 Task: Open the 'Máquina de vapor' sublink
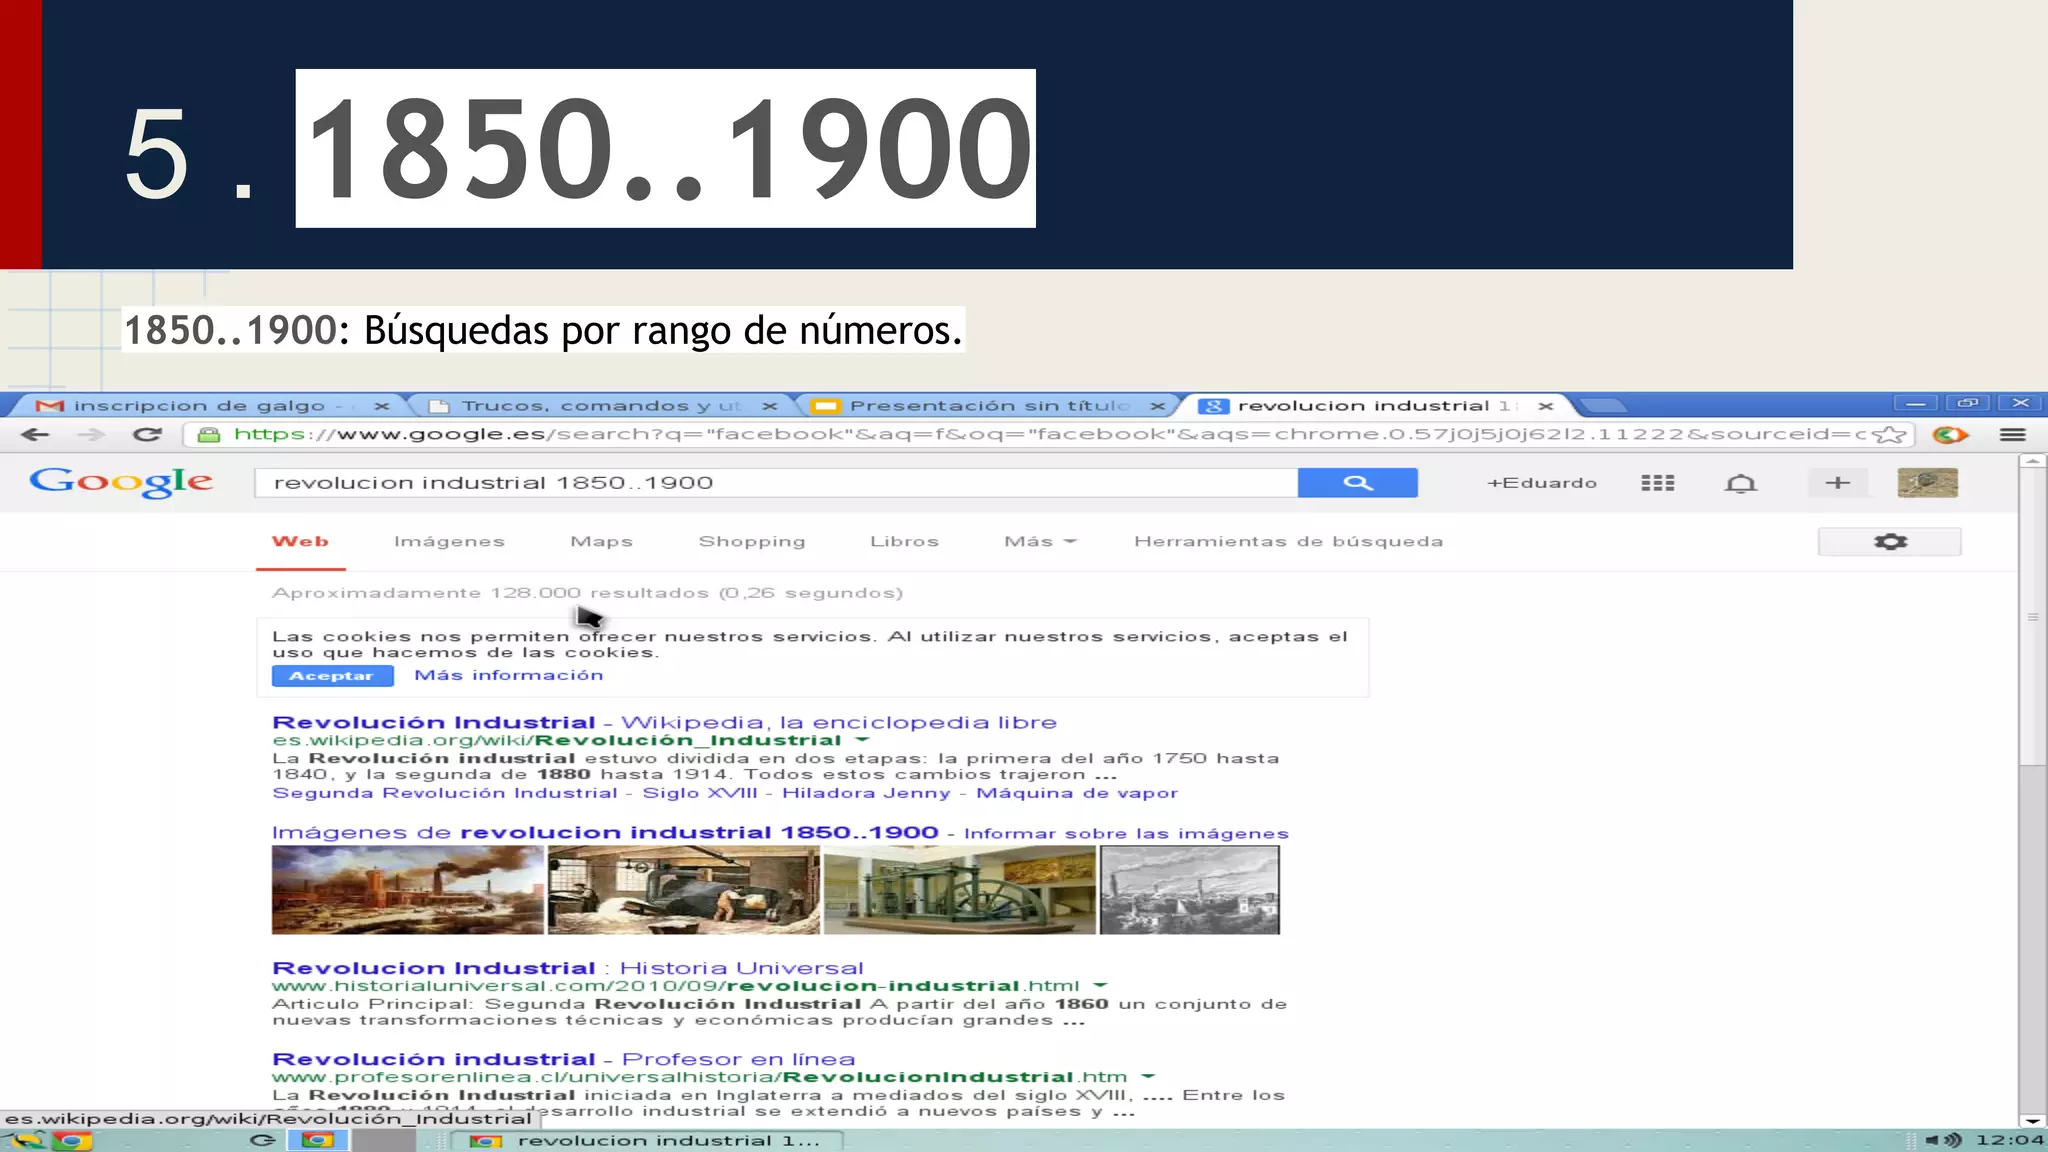point(1077,793)
